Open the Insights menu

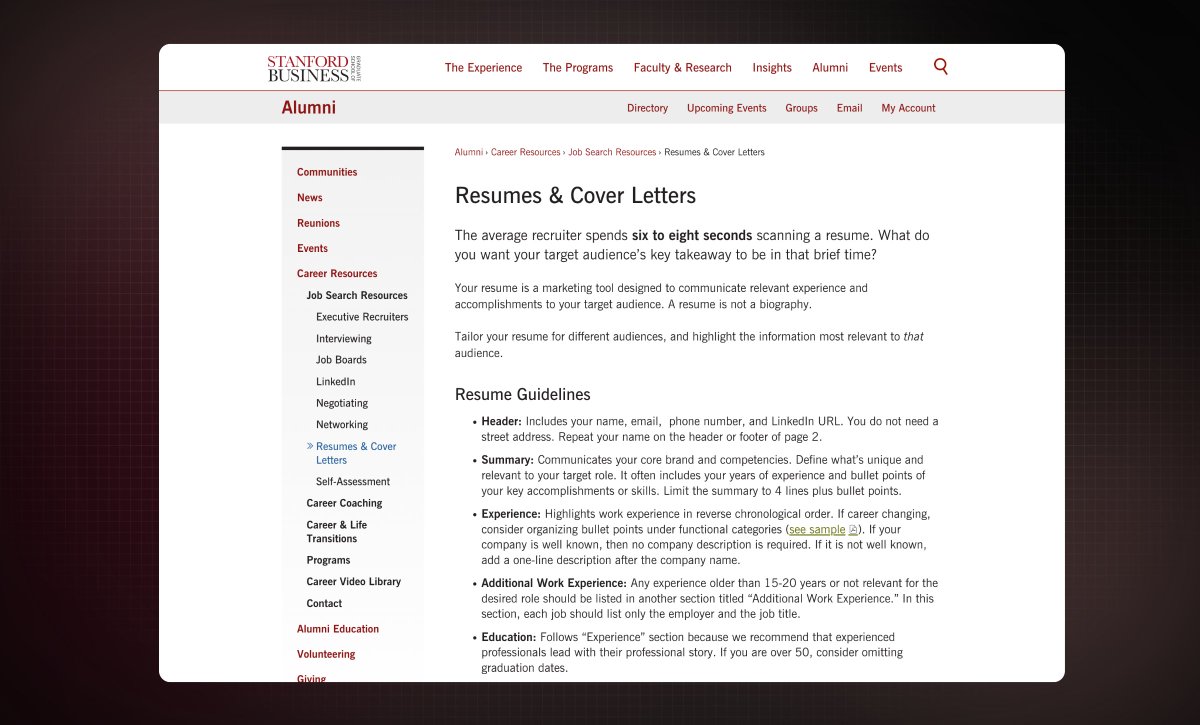772,68
